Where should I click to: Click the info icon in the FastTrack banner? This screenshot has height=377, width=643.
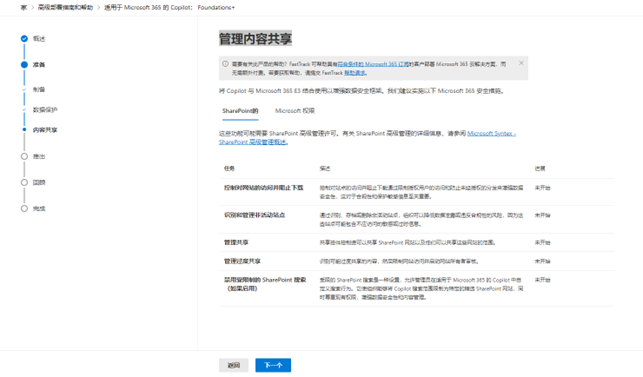coord(225,64)
